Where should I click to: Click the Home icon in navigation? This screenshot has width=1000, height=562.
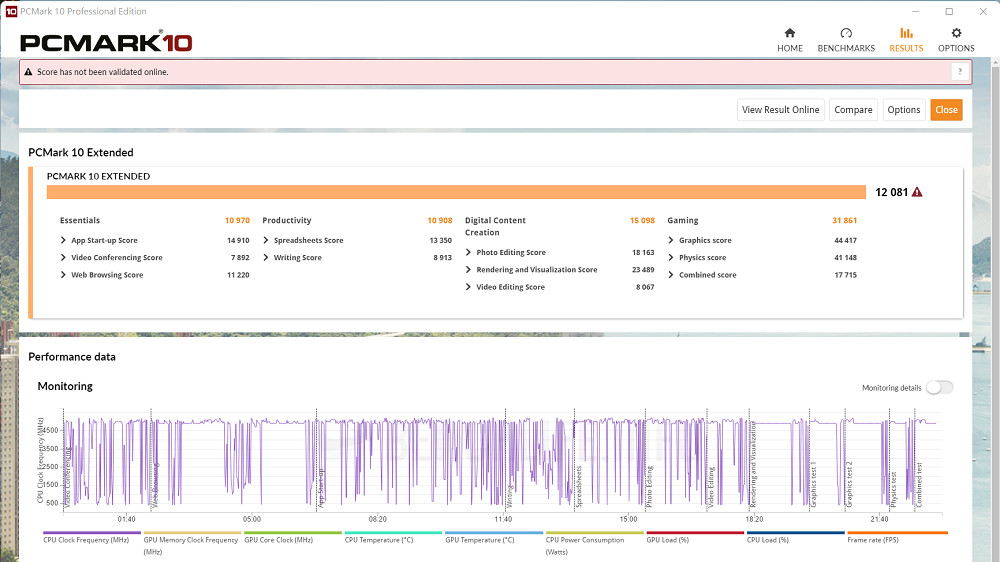790,34
